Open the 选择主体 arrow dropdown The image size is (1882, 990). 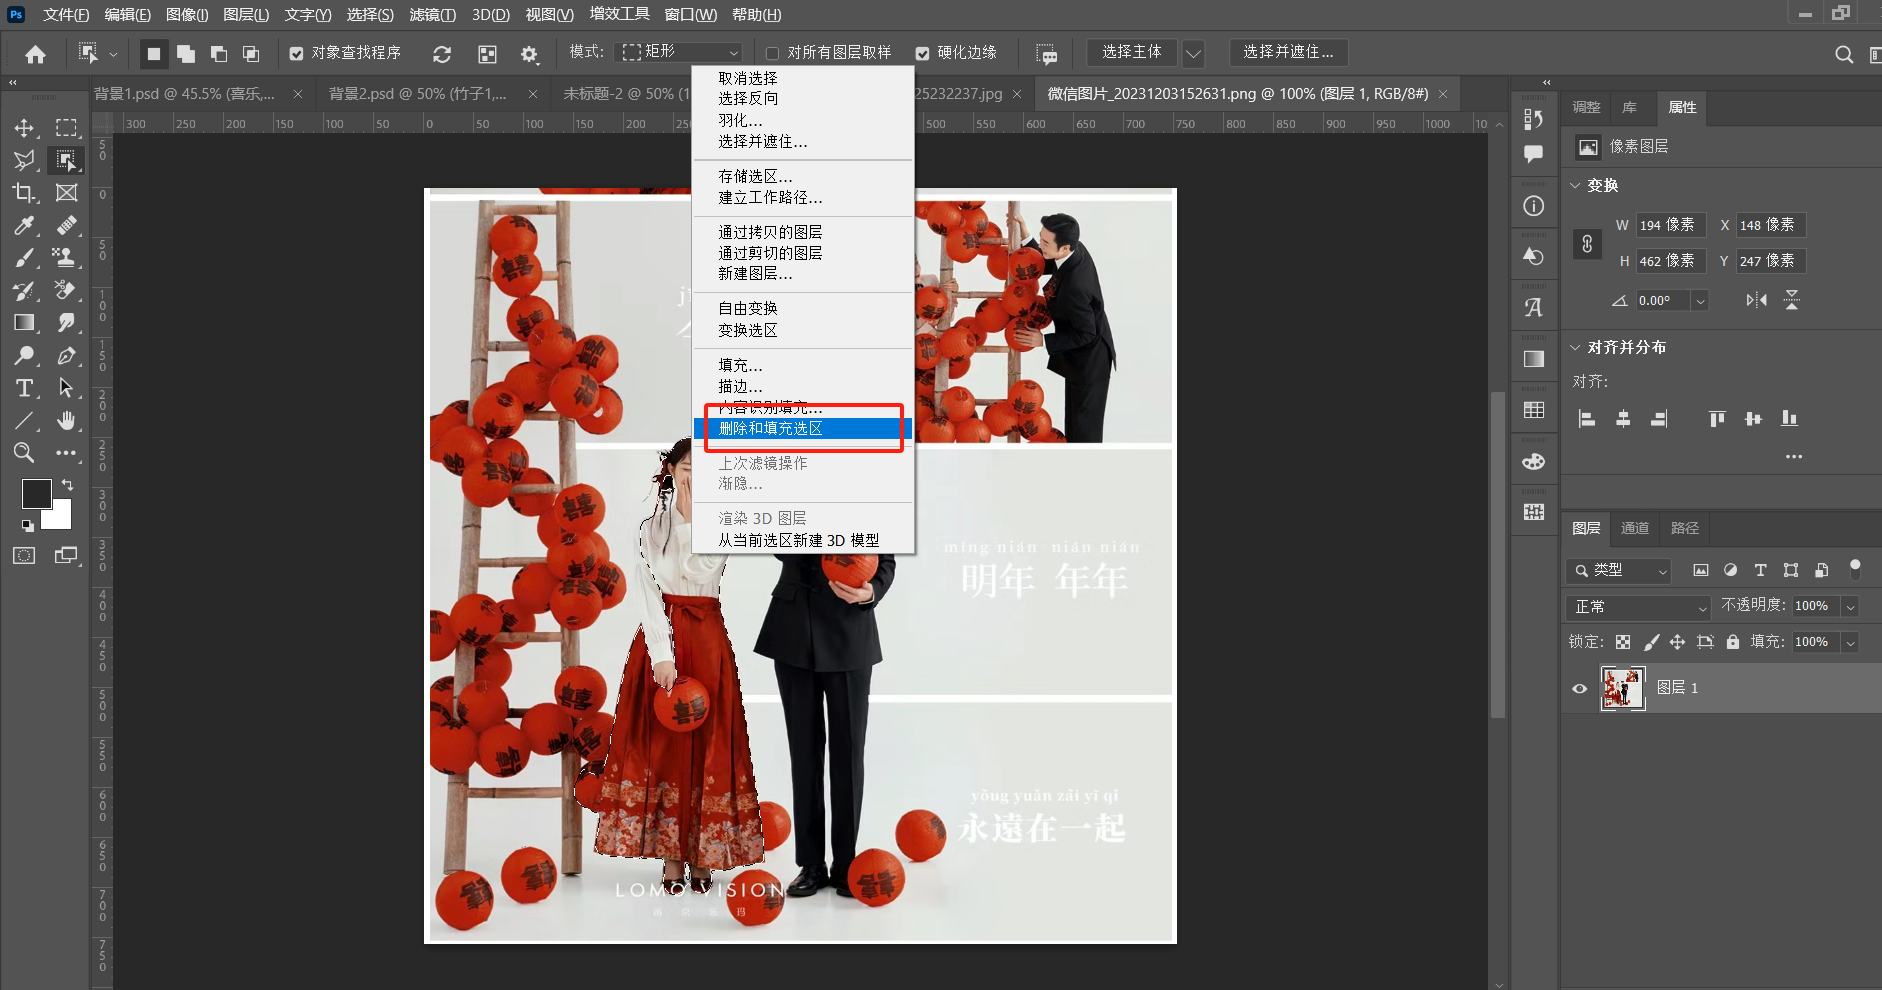[1193, 53]
